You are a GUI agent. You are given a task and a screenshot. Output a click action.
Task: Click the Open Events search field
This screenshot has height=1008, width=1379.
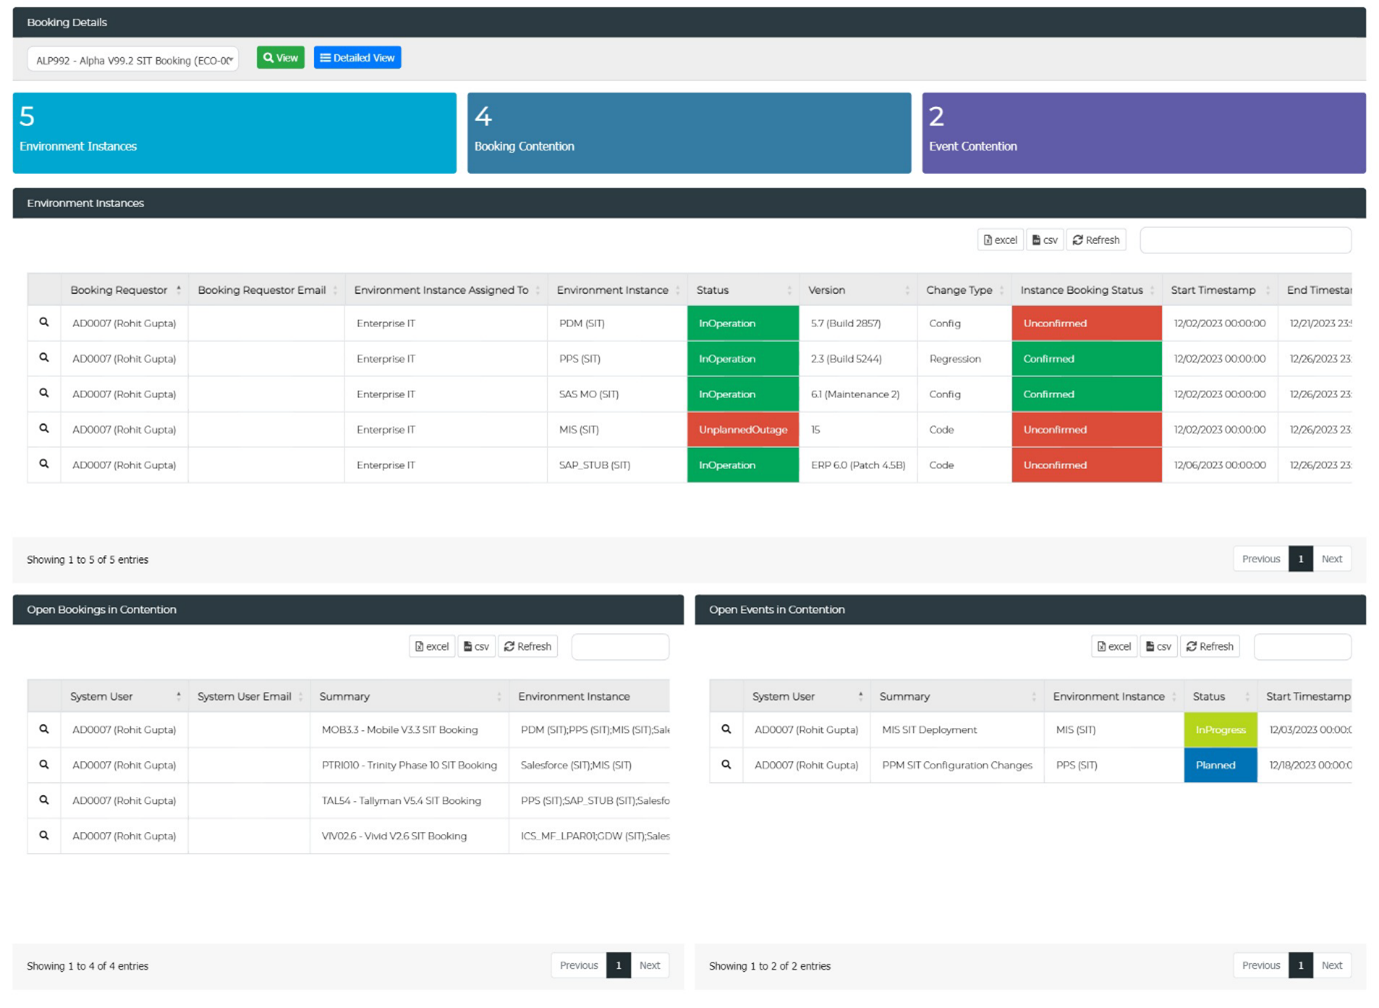[1302, 647]
